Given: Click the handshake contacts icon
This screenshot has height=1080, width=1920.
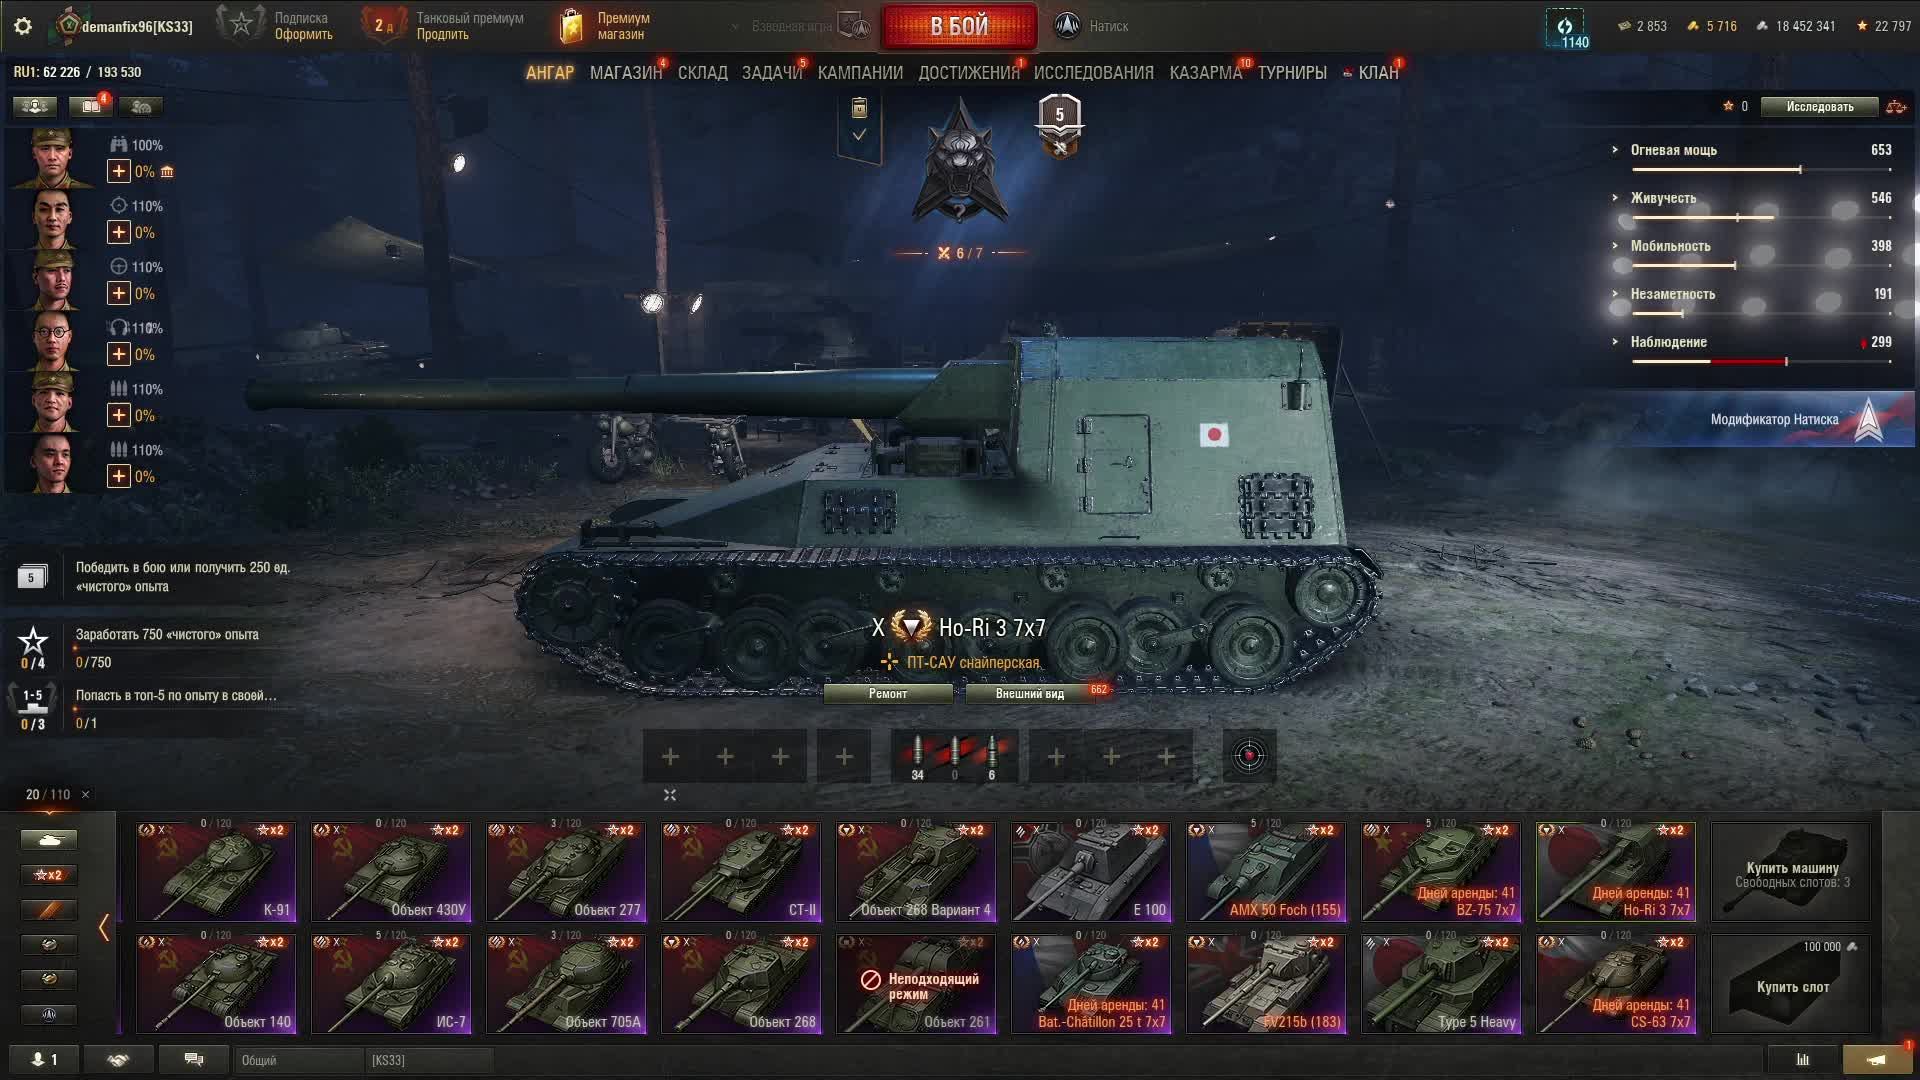Looking at the screenshot, I should (x=118, y=1060).
